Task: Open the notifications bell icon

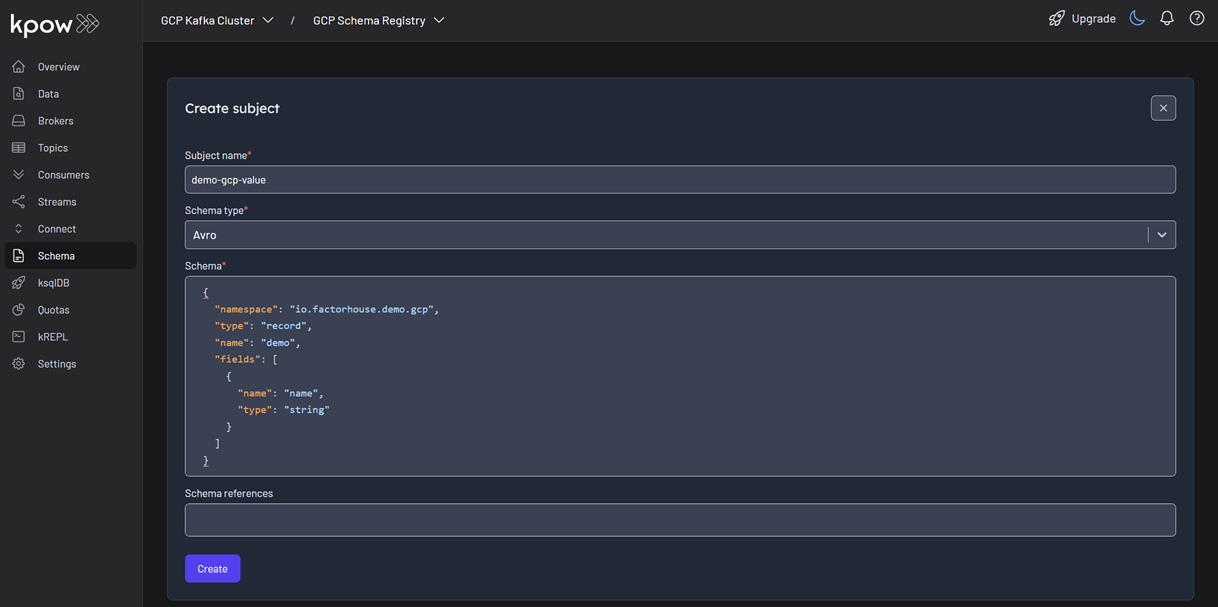Action: click(x=1166, y=18)
